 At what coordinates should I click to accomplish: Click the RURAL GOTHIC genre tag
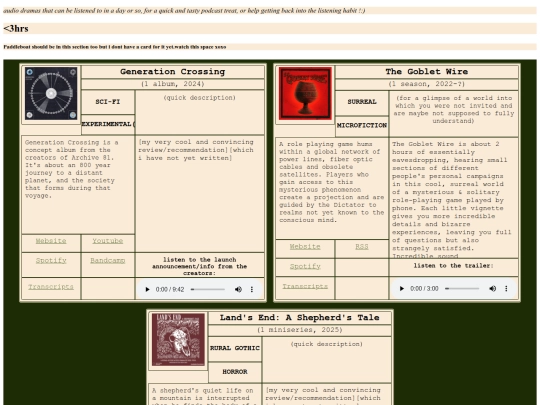point(235,348)
